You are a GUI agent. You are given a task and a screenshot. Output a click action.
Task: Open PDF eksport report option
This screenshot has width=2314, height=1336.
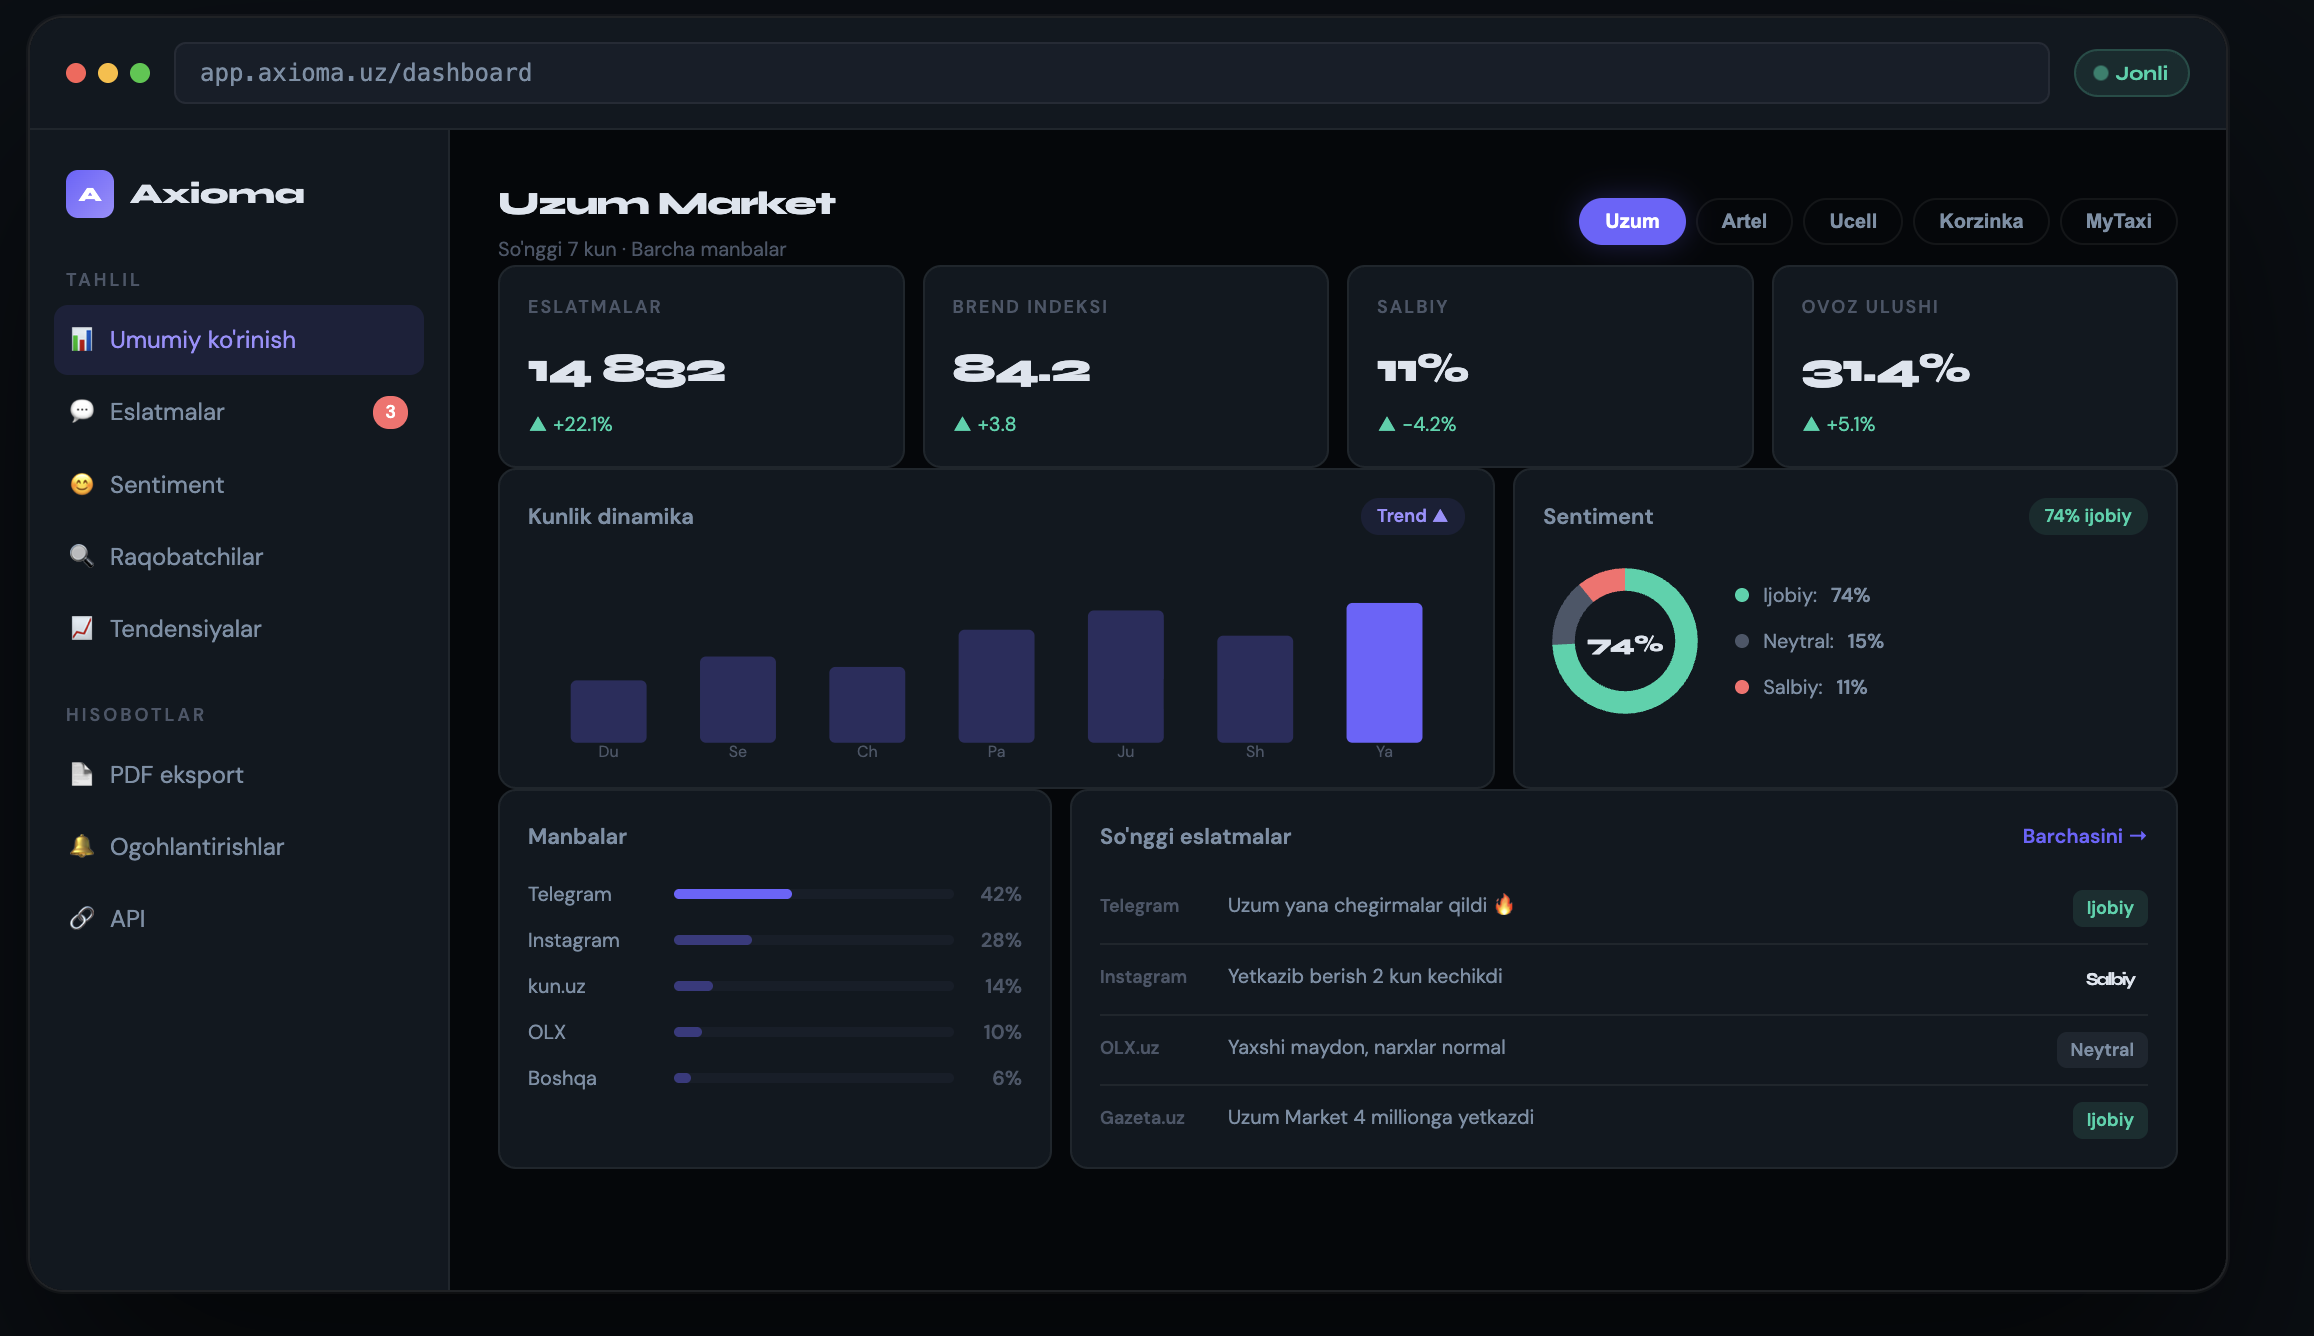click(x=239, y=775)
